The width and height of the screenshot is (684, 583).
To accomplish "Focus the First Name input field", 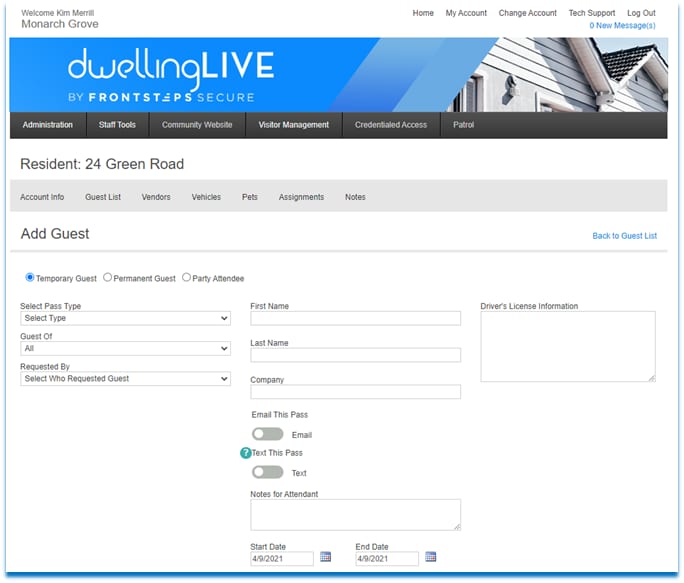I will (x=356, y=318).
